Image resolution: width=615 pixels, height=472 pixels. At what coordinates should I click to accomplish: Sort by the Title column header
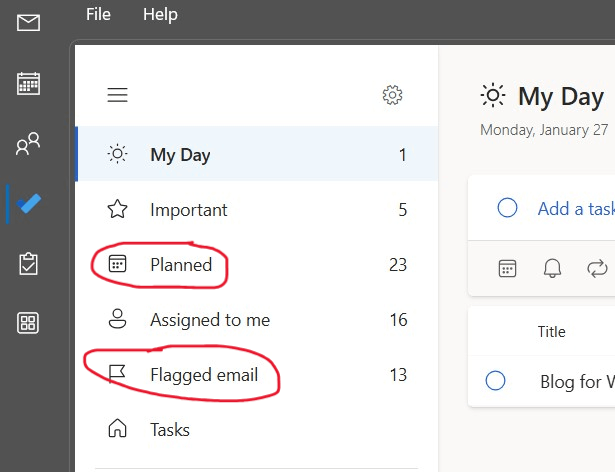[x=551, y=332]
